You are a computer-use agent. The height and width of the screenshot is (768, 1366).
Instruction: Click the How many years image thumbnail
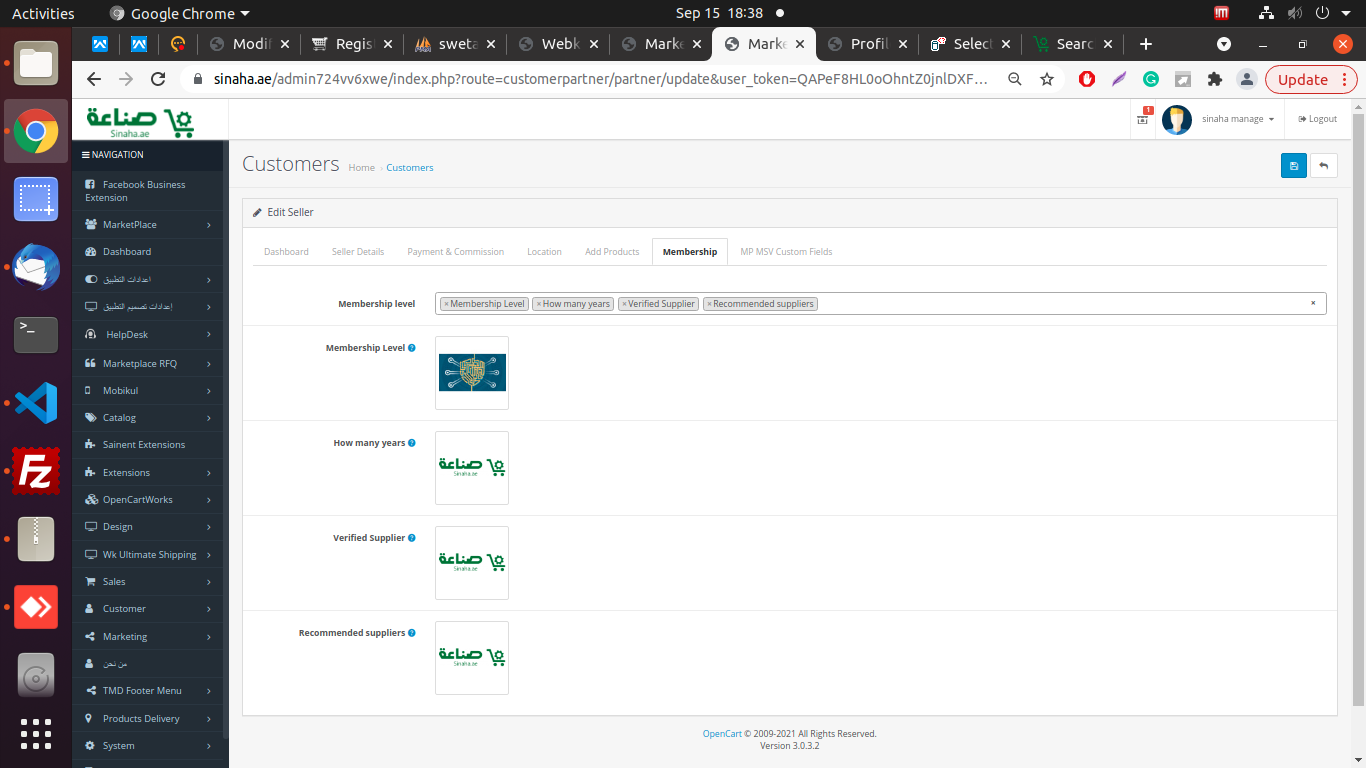point(472,468)
